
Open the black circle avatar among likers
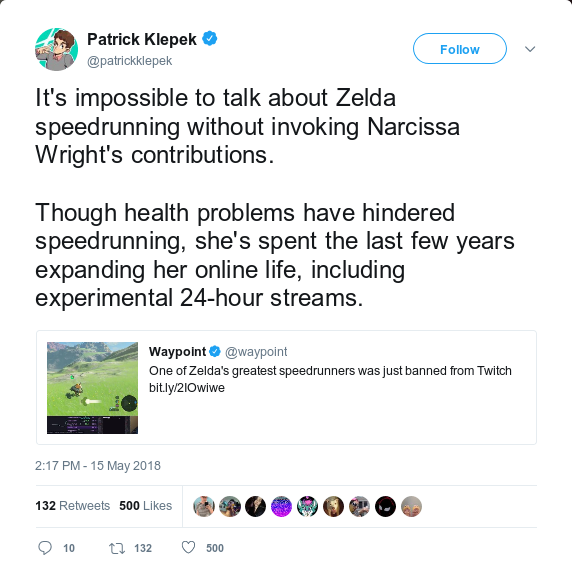[x=385, y=506]
